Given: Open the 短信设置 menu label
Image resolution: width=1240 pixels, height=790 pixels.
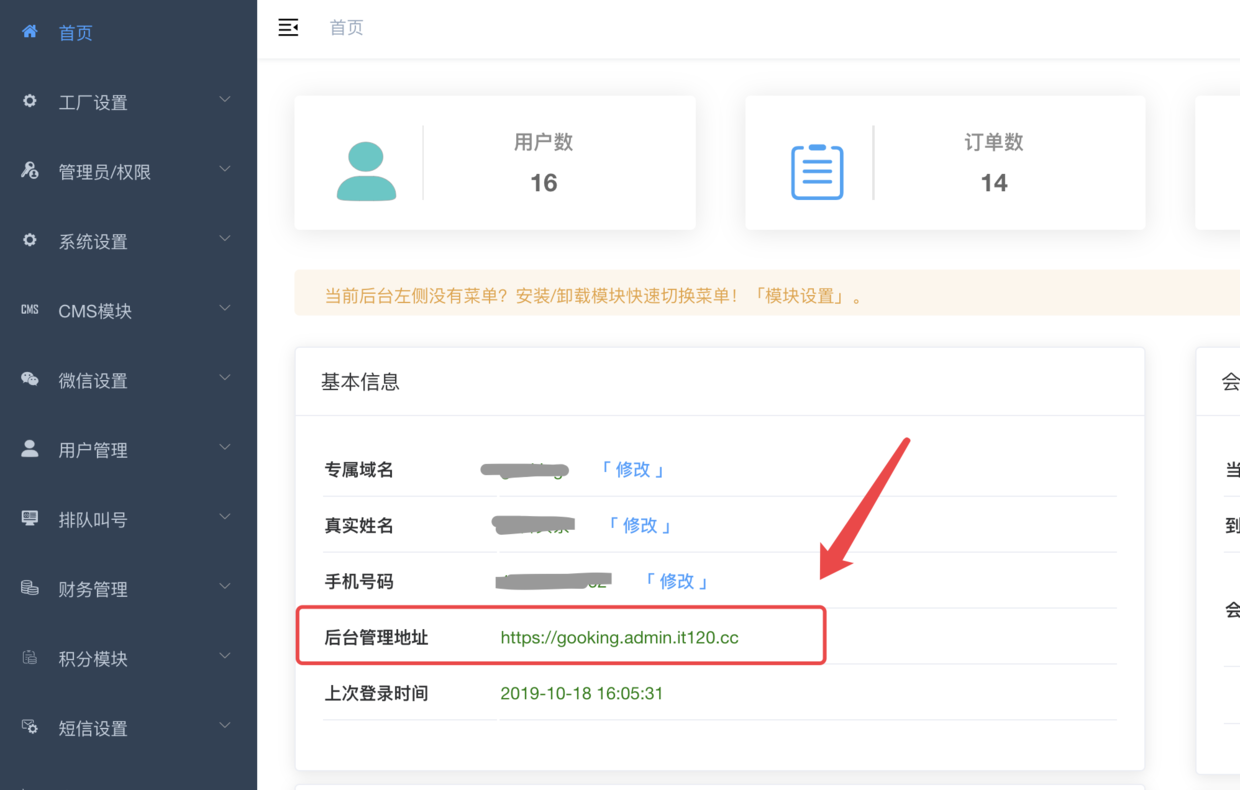Looking at the screenshot, I should 93,729.
